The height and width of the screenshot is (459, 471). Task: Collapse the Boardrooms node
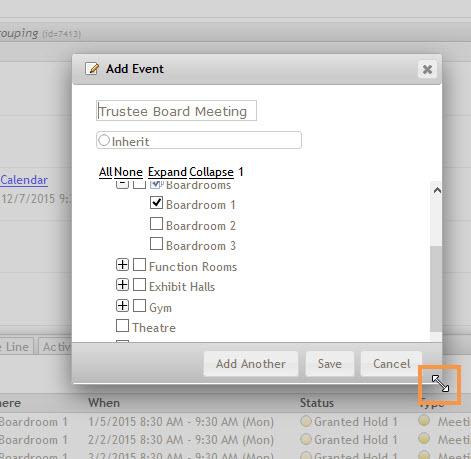(122, 185)
